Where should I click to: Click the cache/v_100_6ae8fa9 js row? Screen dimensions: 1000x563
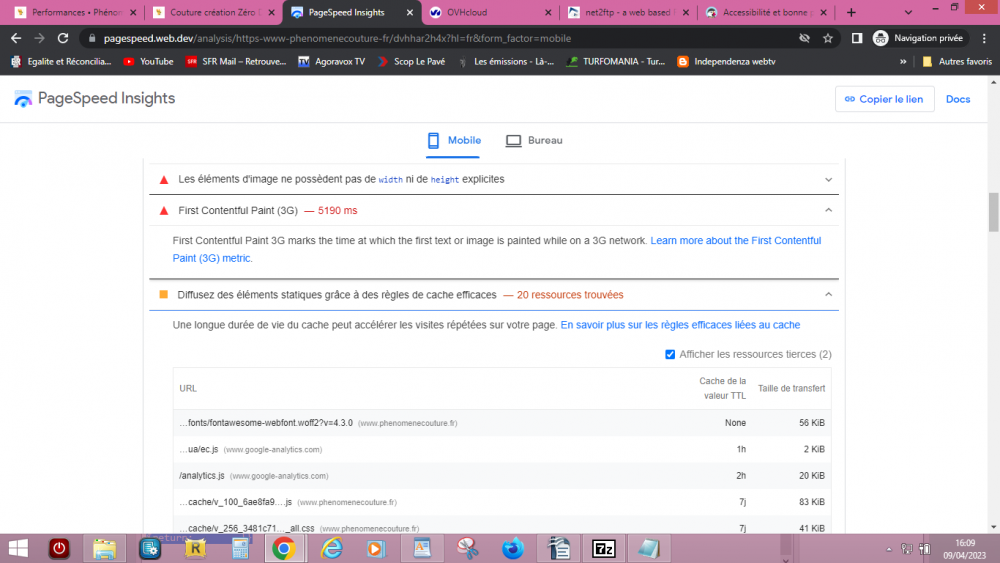pyautogui.click(x=502, y=502)
